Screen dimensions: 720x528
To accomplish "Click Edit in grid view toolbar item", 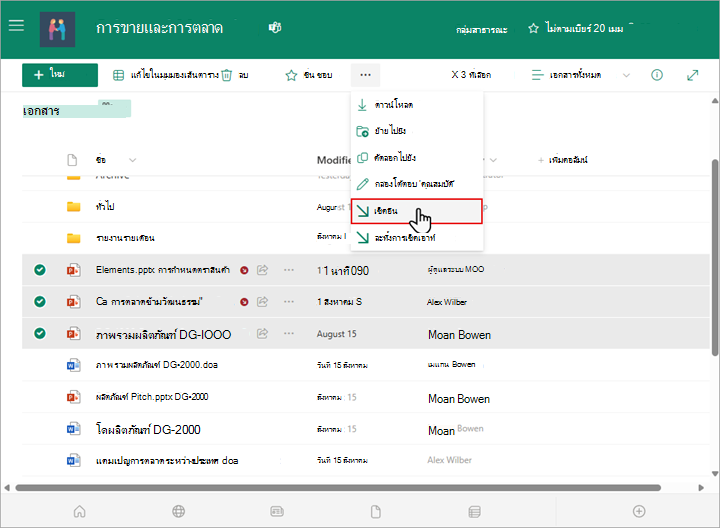I will coord(165,75).
